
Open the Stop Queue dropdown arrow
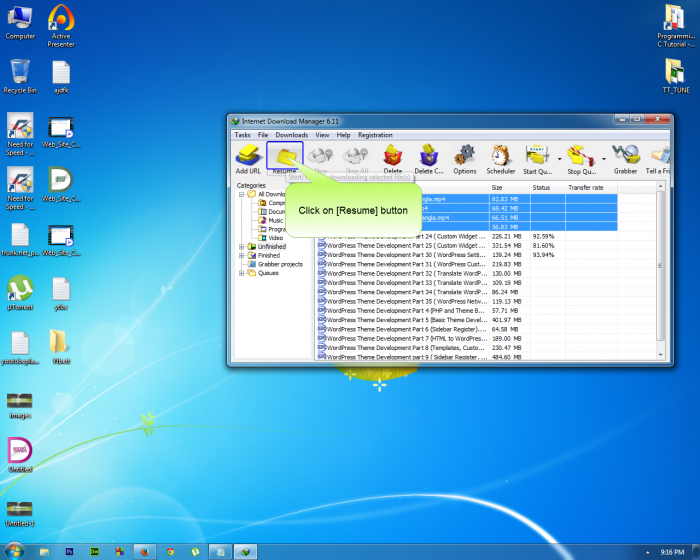[x=603, y=157]
